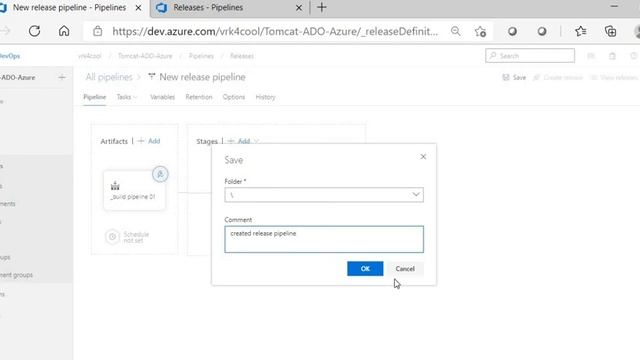This screenshot has width=640, height=360.
Task: Click the Save button in the toolbar
Action: 514,78
